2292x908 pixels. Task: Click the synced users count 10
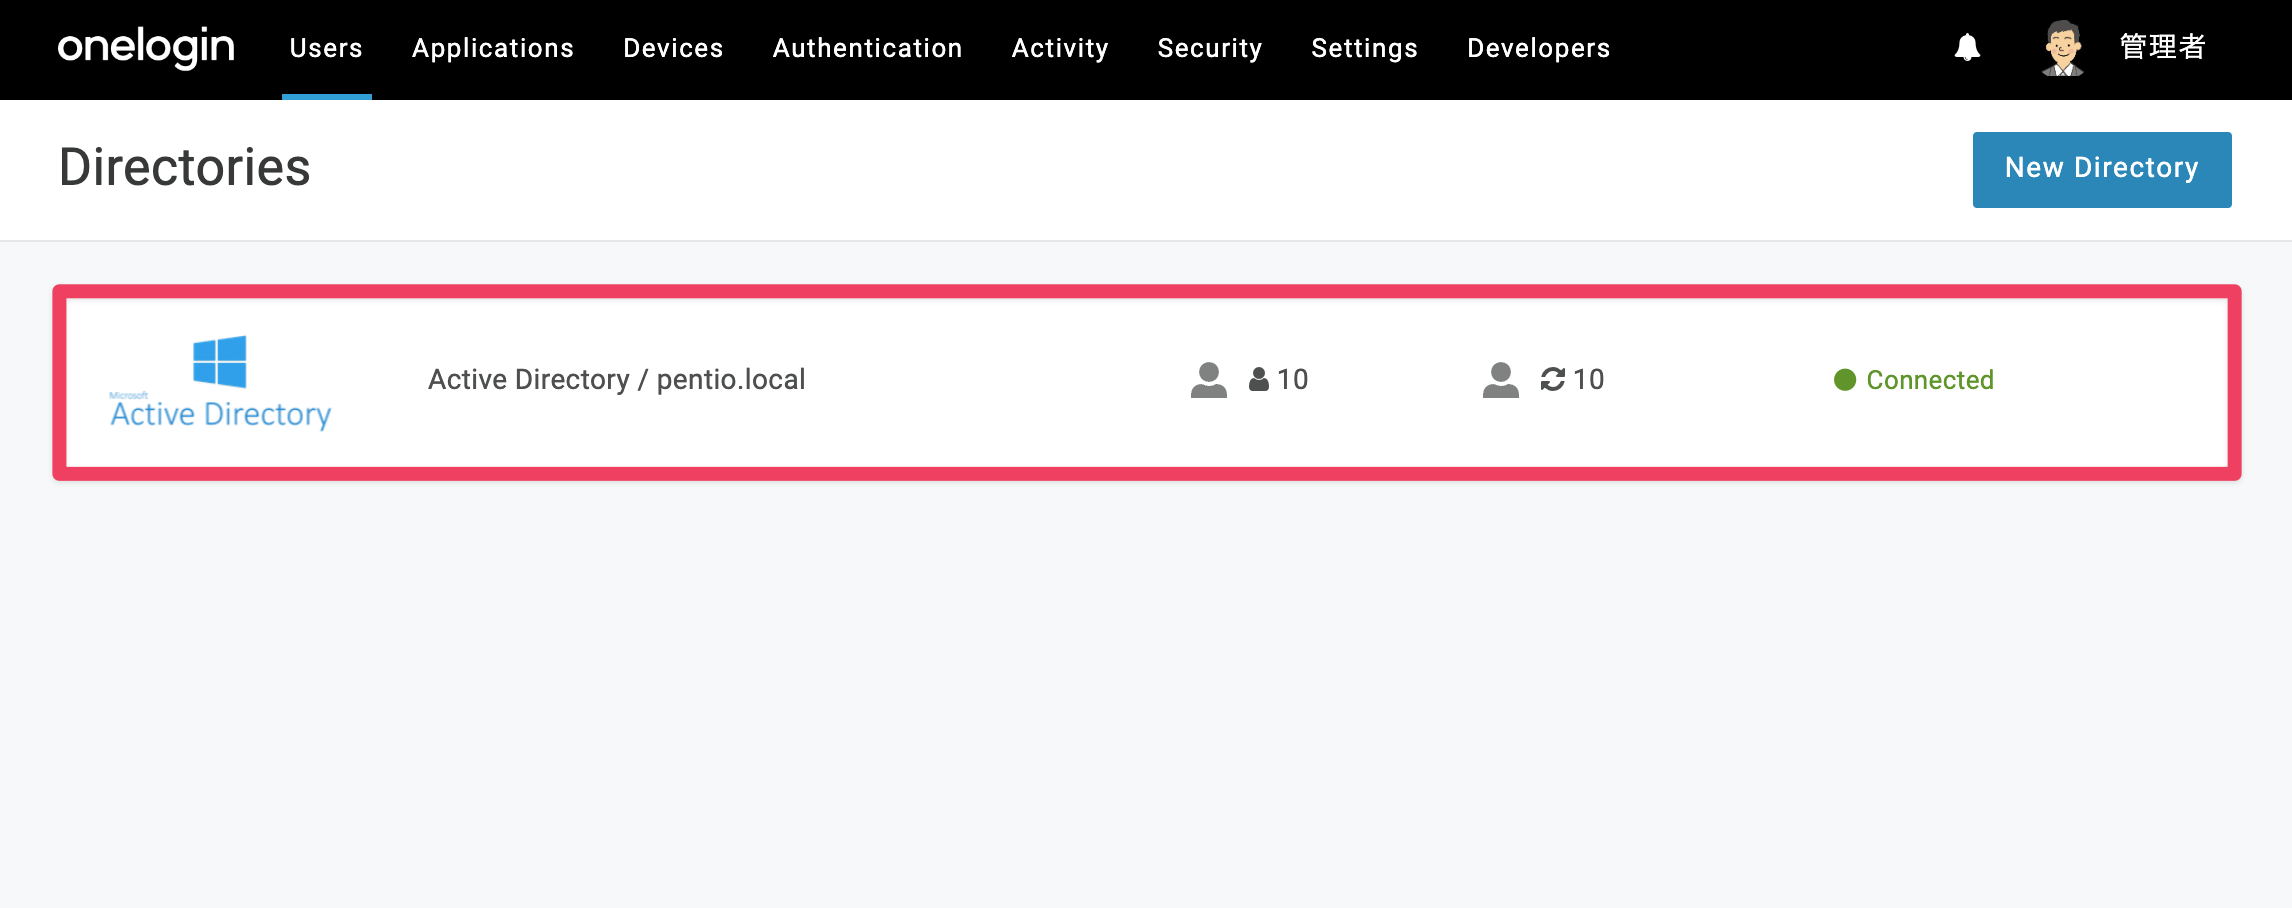[1588, 380]
